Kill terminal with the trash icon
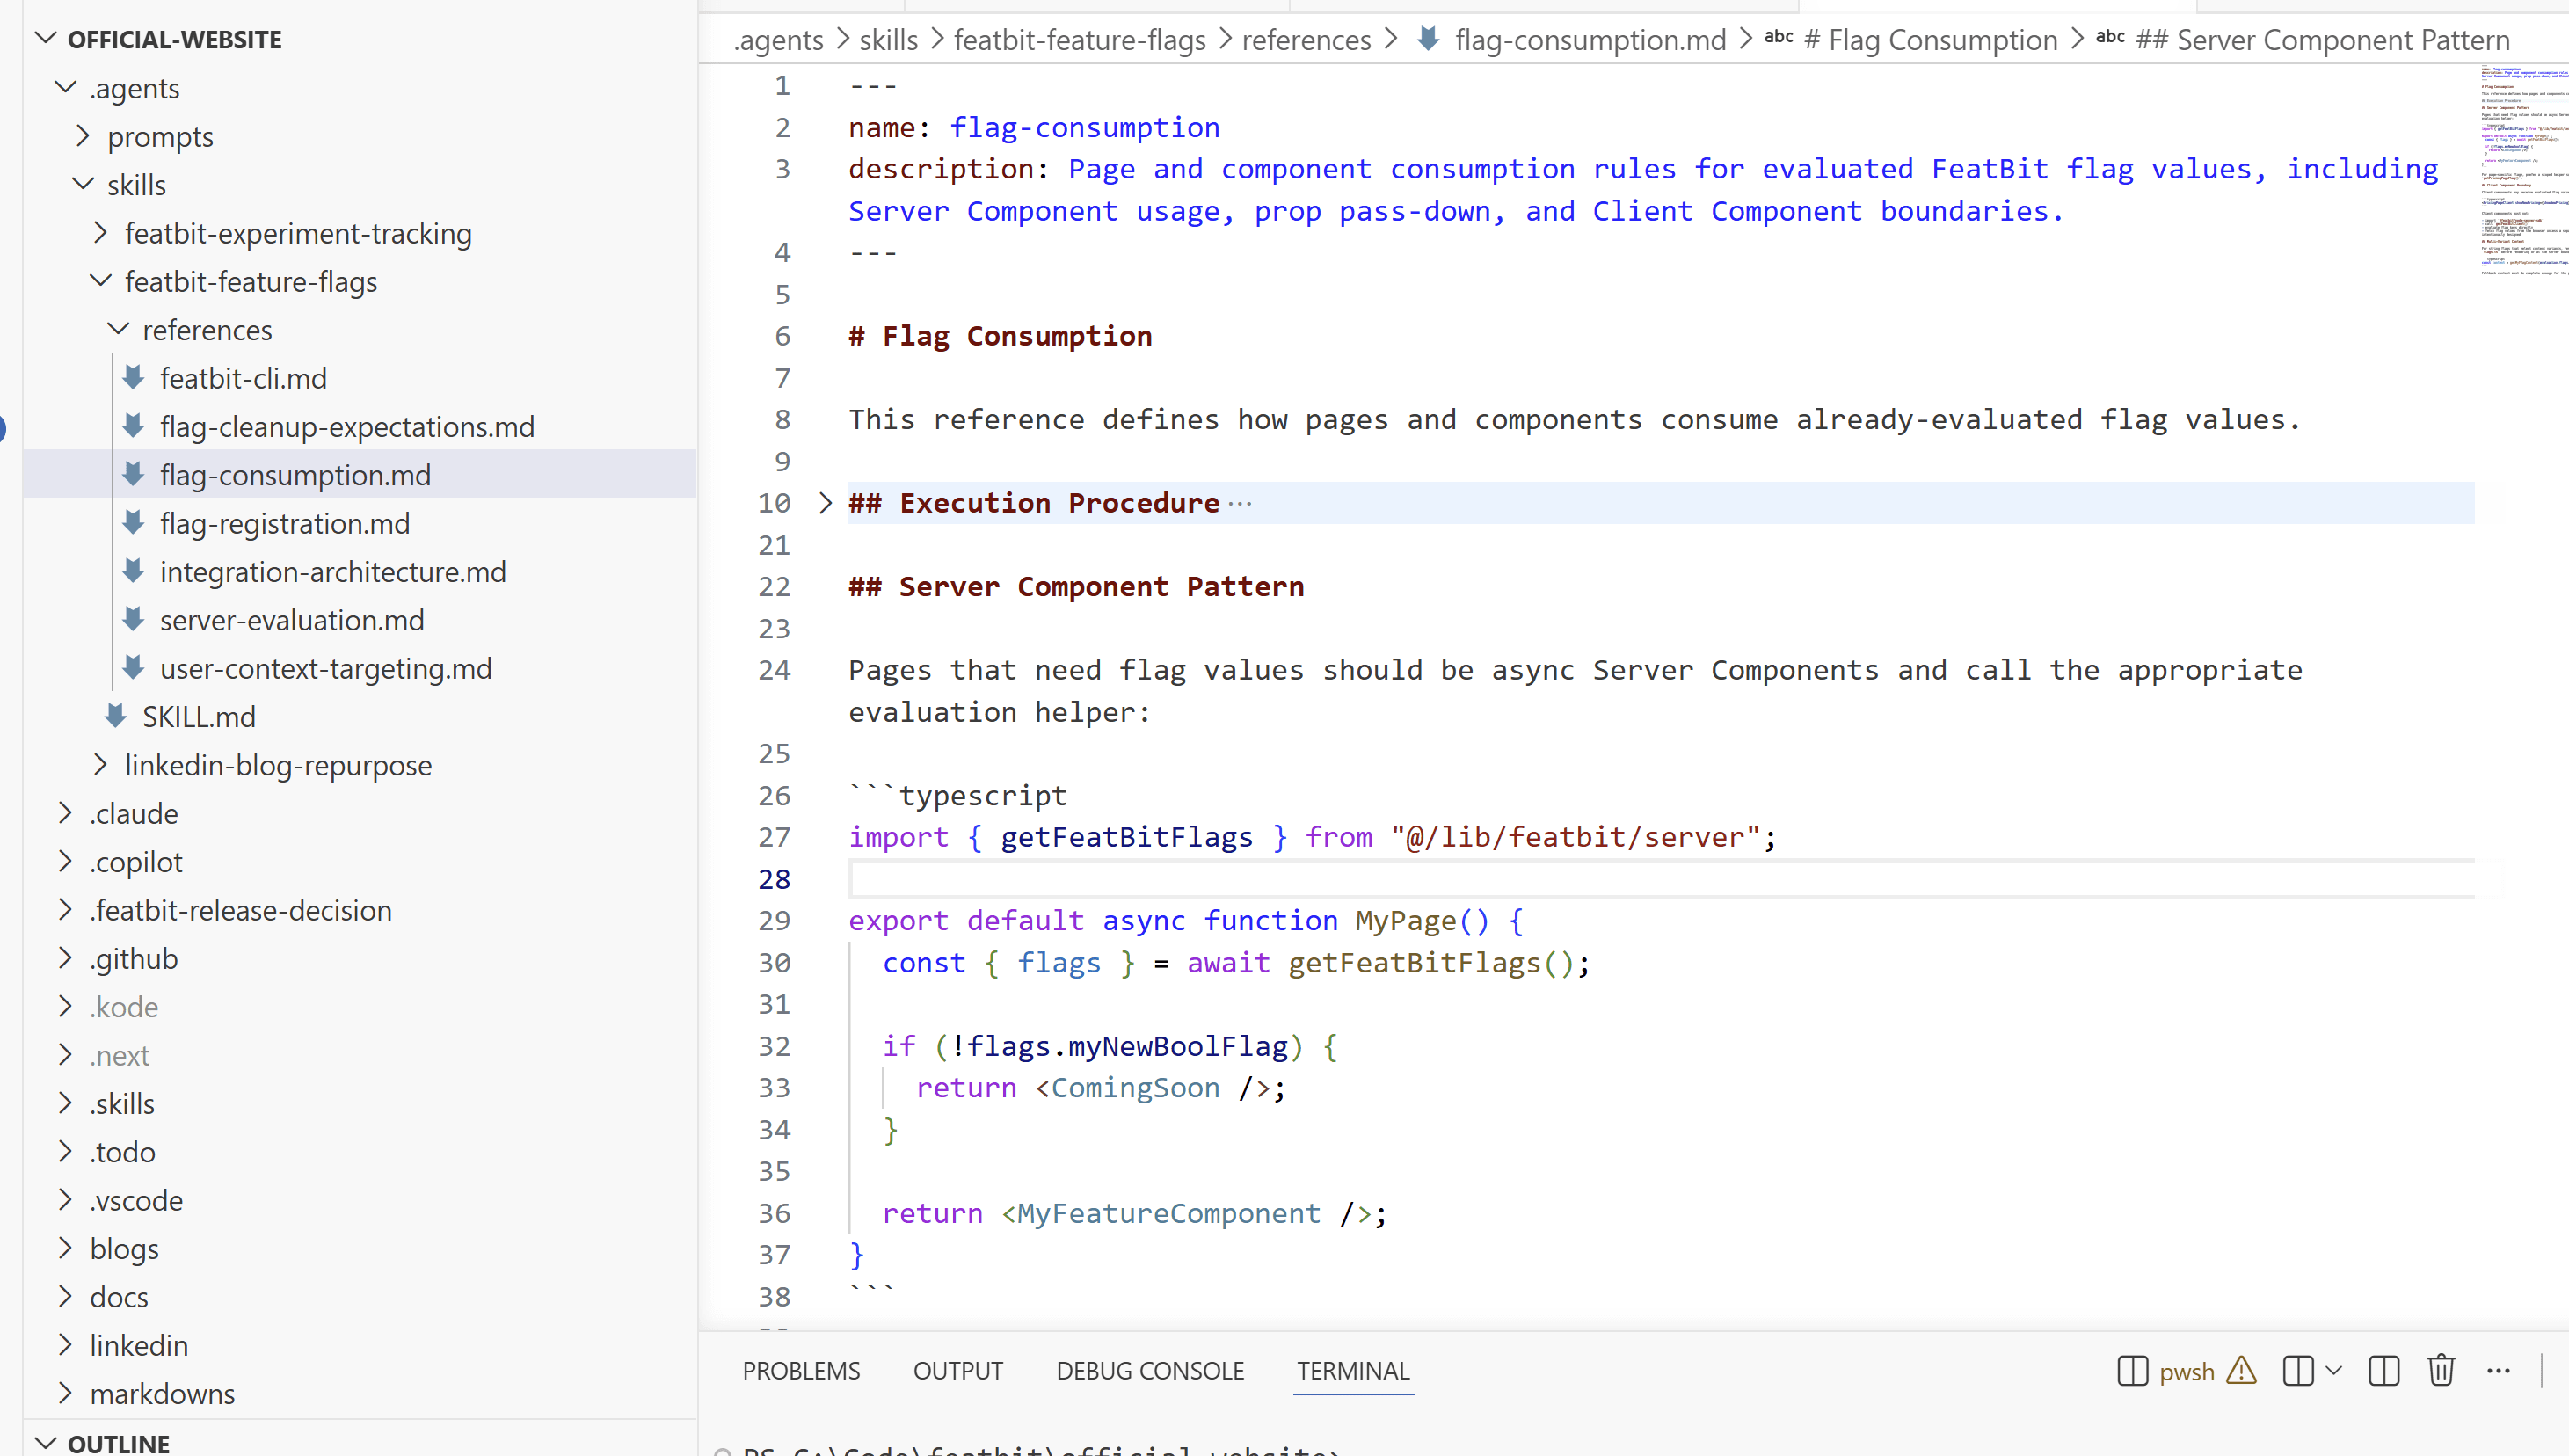 [x=2441, y=1371]
